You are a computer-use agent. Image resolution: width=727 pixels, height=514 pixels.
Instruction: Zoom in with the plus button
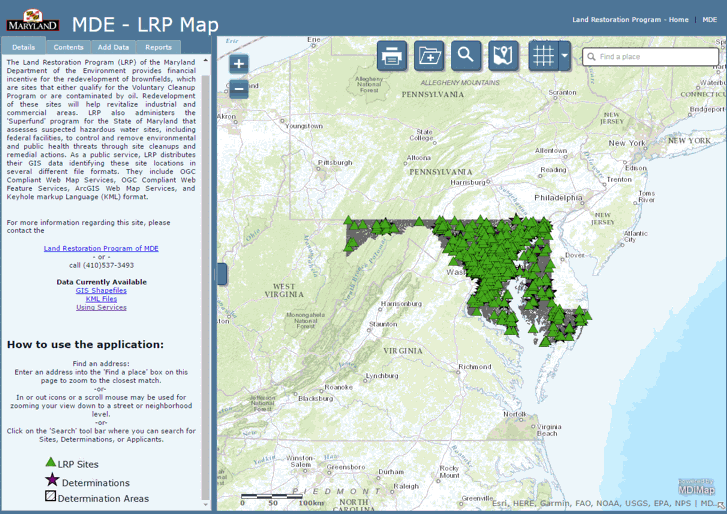[x=238, y=64]
